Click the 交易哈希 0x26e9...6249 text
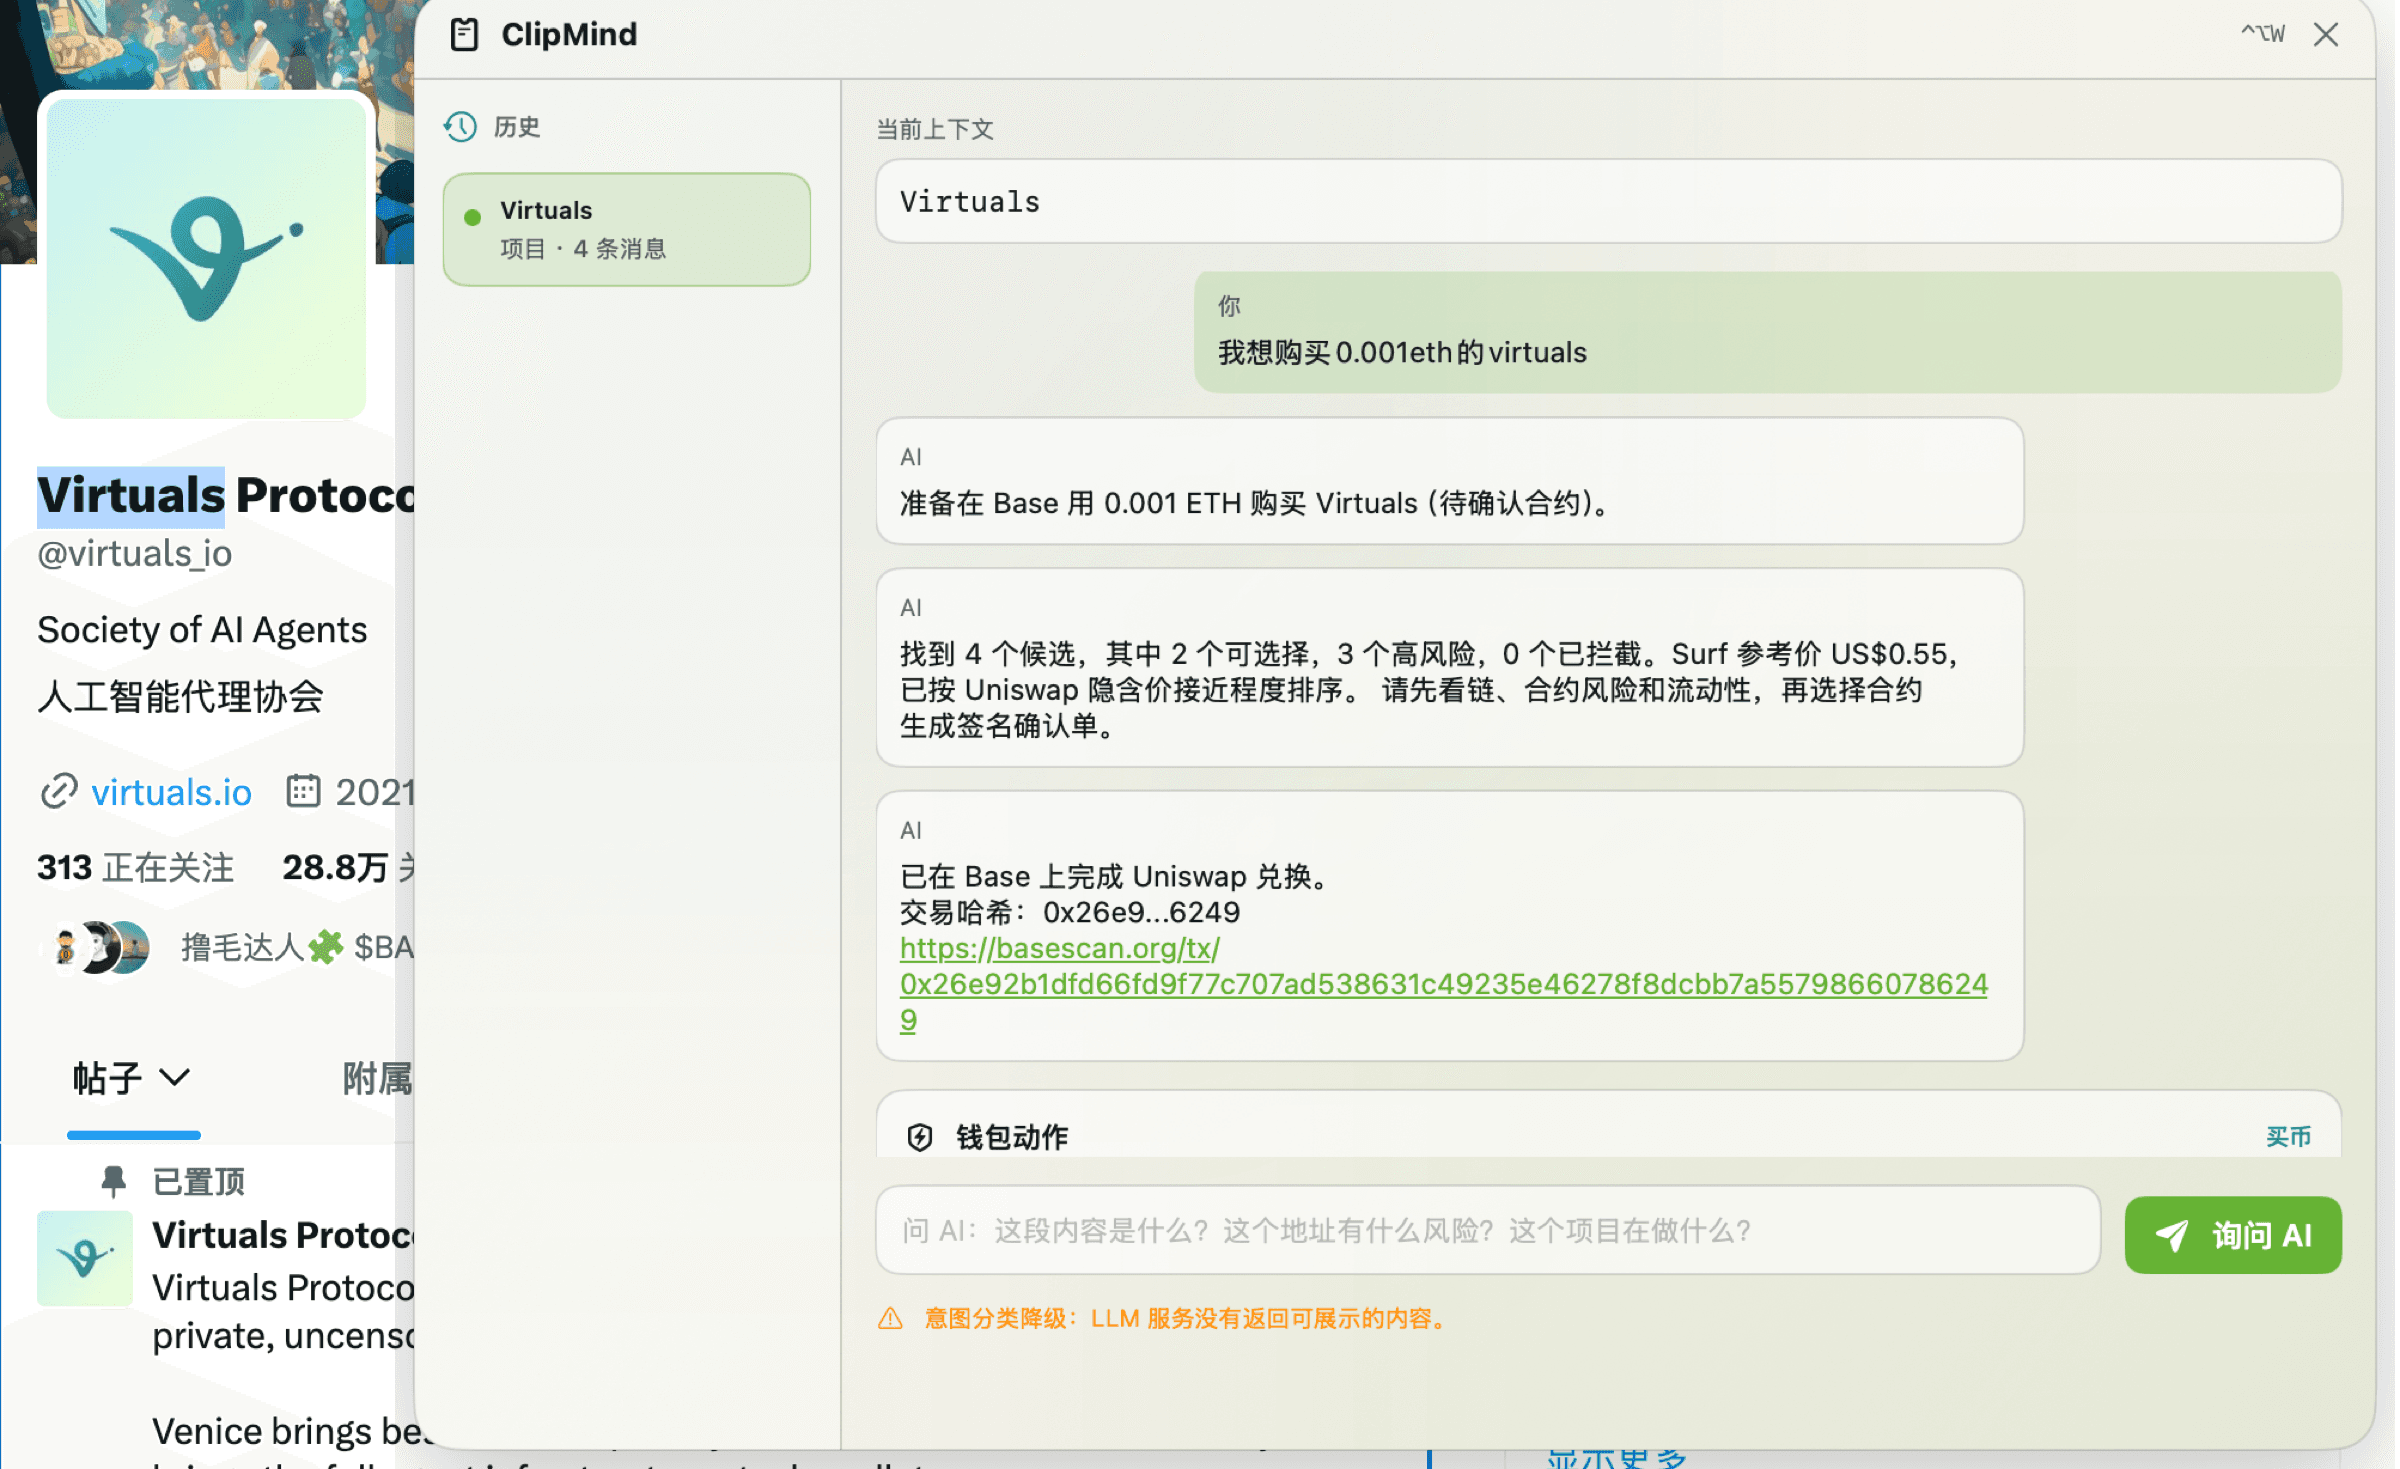 coord(1070,912)
